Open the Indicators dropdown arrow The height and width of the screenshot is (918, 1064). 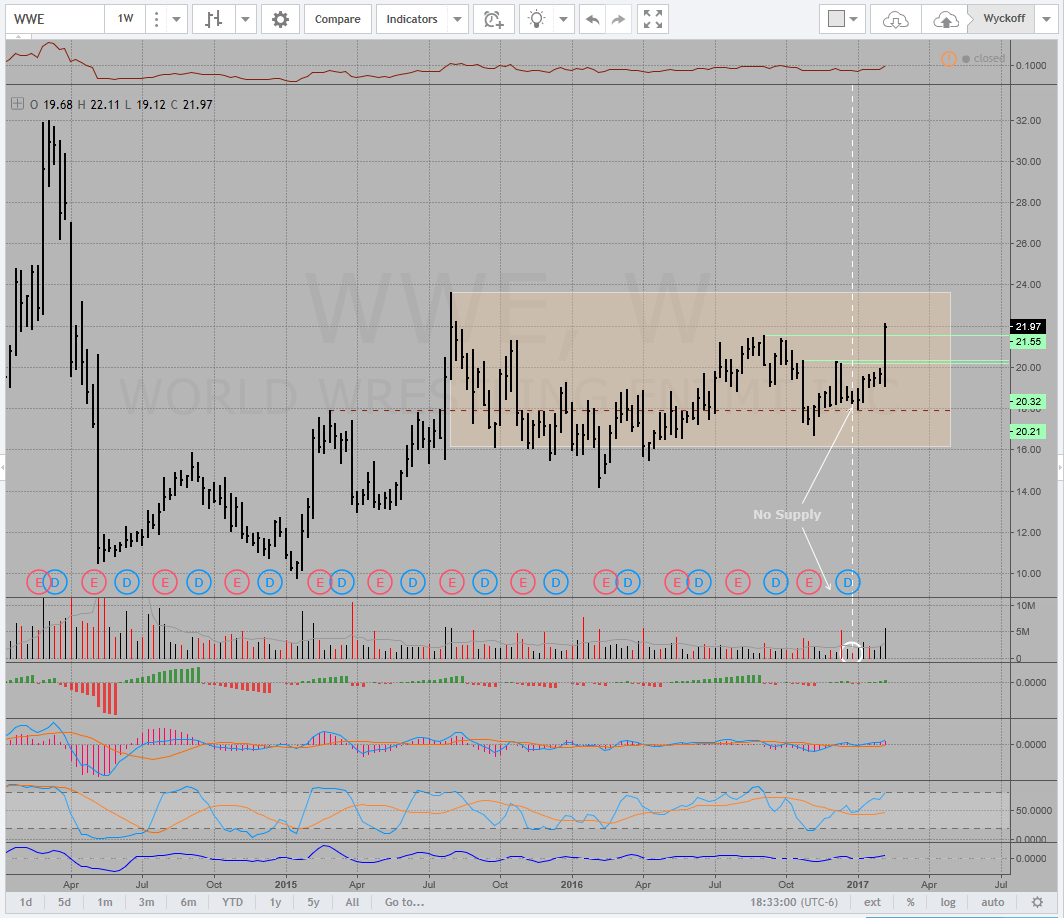point(457,19)
